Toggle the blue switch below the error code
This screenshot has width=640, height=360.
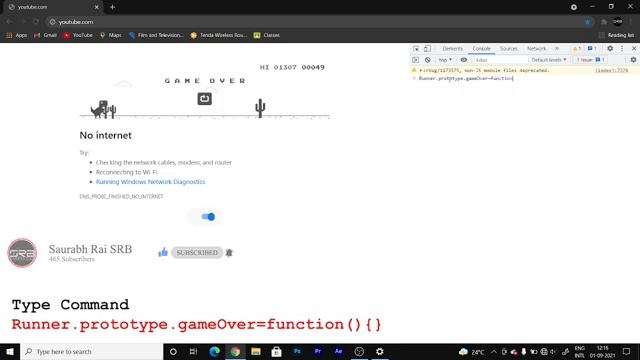click(208, 217)
